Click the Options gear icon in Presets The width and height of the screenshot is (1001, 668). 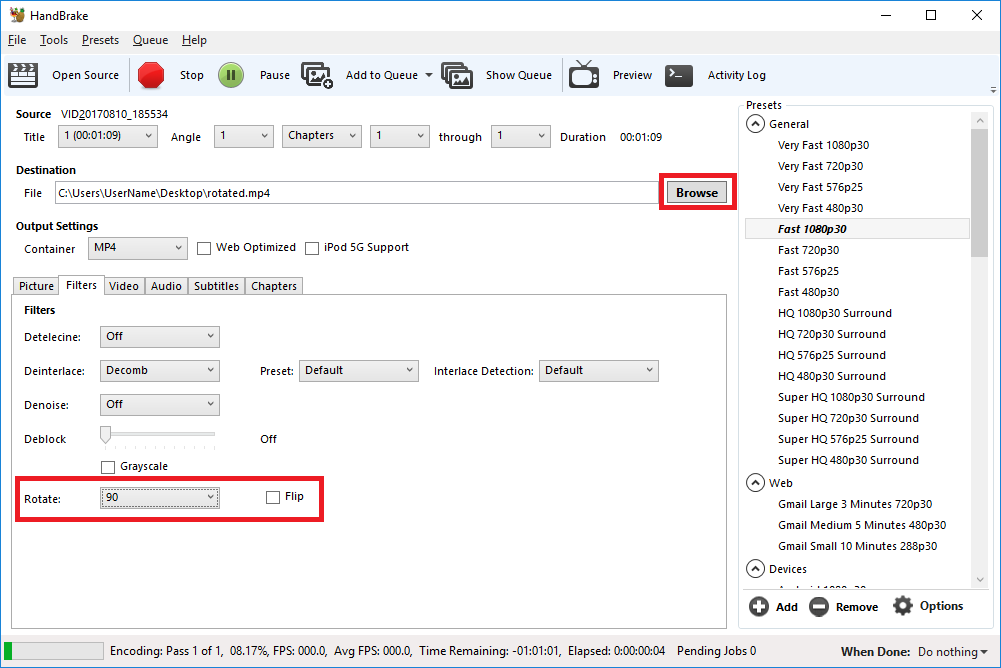(903, 606)
